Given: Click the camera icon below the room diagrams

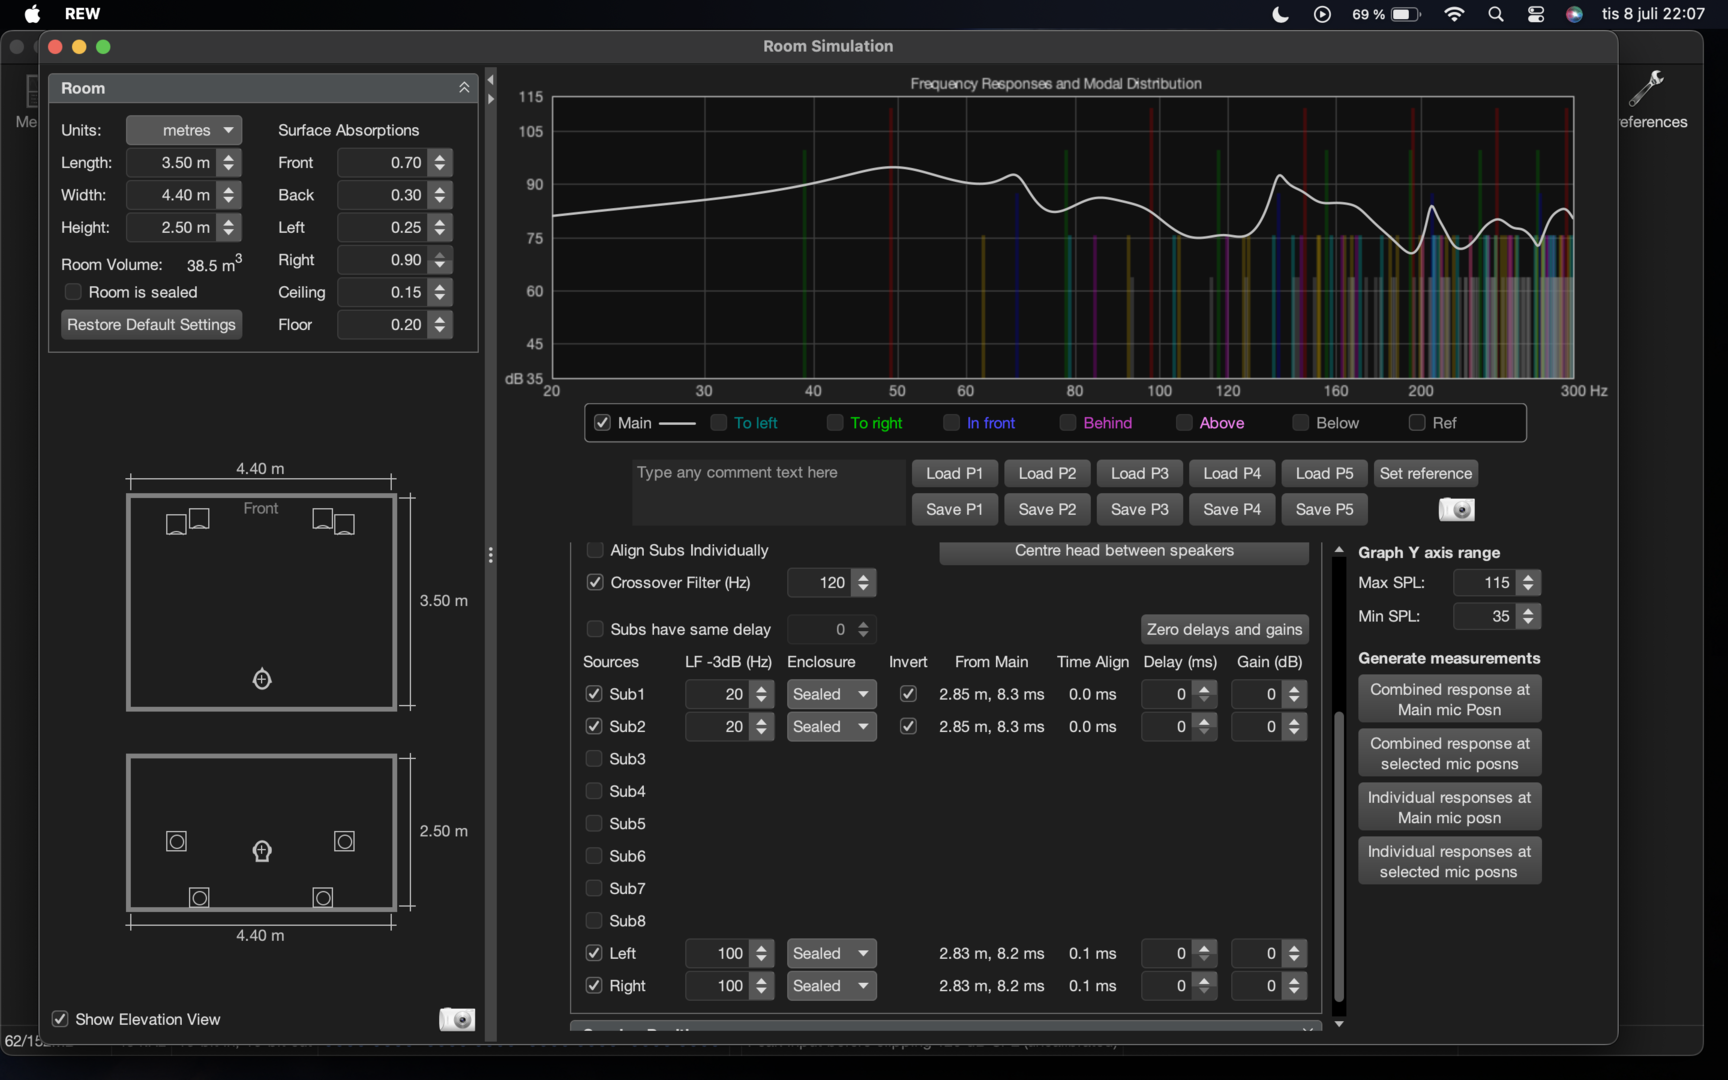Looking at the screenshot, I should (457, 1019).
